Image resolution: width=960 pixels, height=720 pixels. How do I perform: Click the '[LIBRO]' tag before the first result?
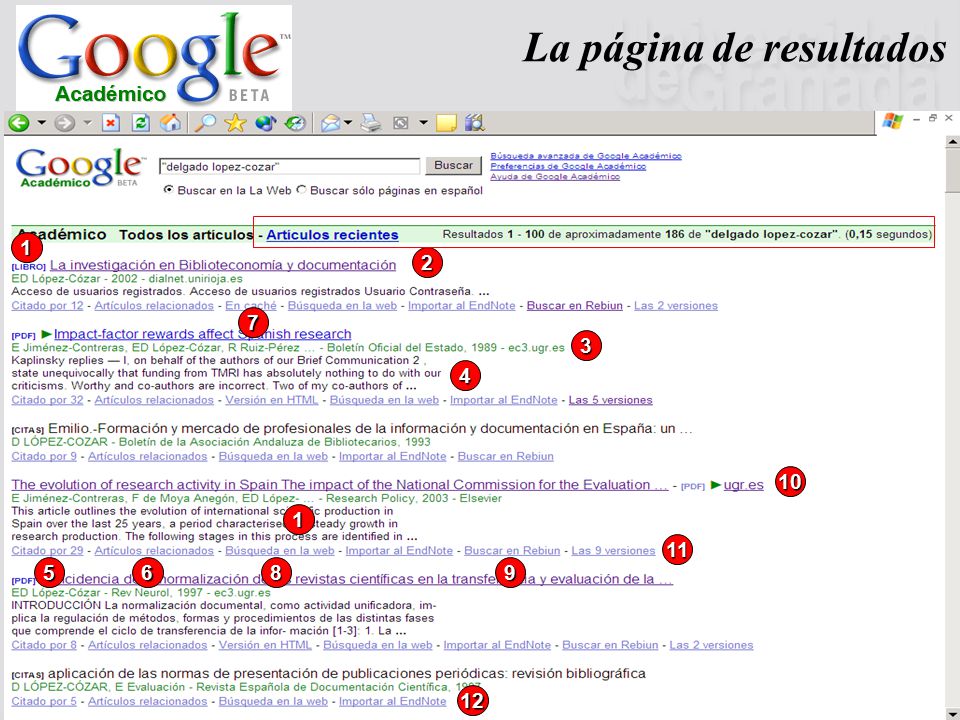click(29, 267)
